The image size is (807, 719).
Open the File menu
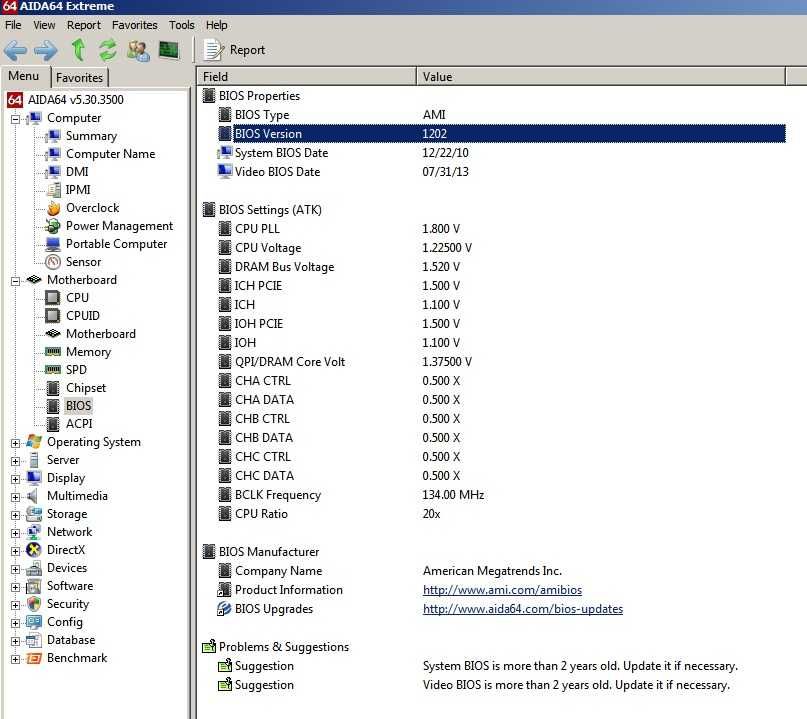click(x=13, y=25)
